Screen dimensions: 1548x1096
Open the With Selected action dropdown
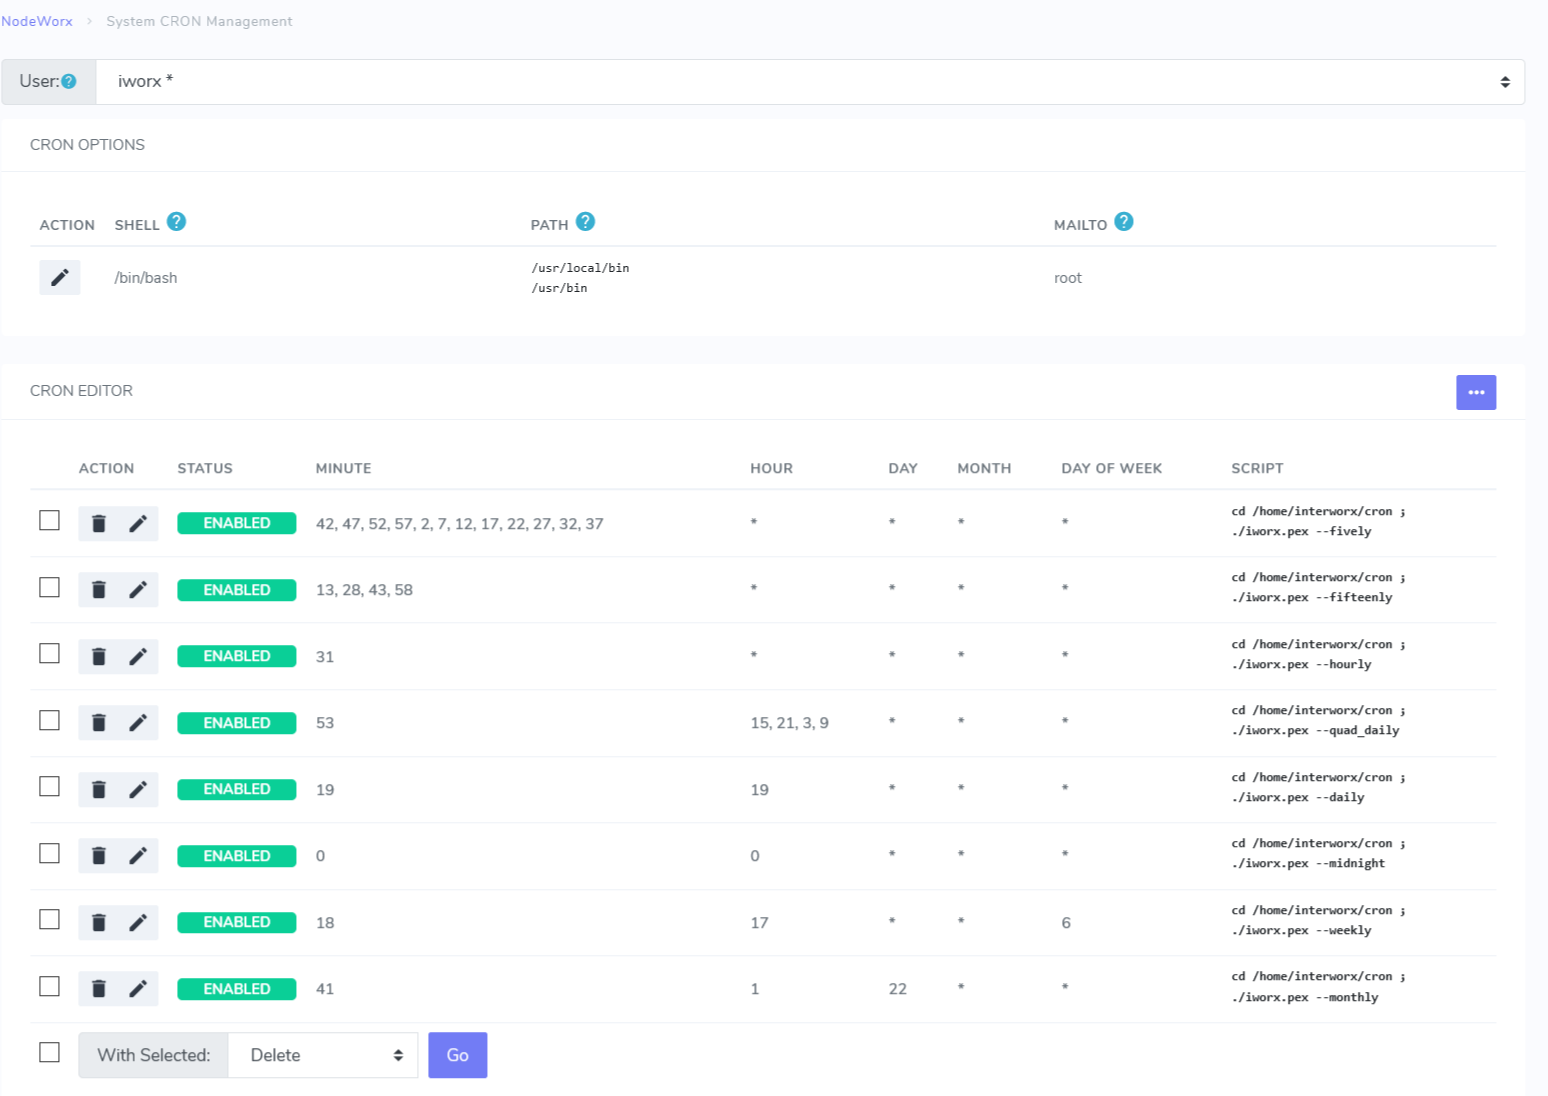pyautogui.click(x=322, y=1054)
